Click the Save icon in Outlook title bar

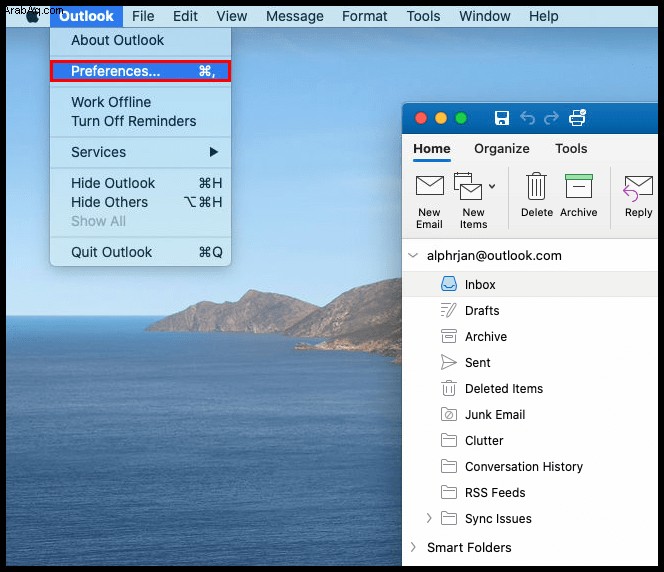[502, 118]
